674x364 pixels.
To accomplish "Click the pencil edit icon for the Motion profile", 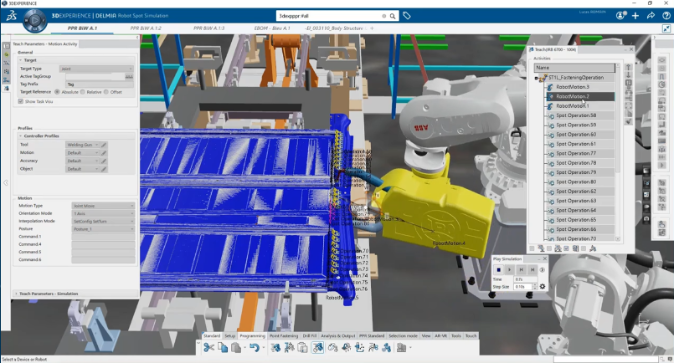I will click(x=104, y=153).
